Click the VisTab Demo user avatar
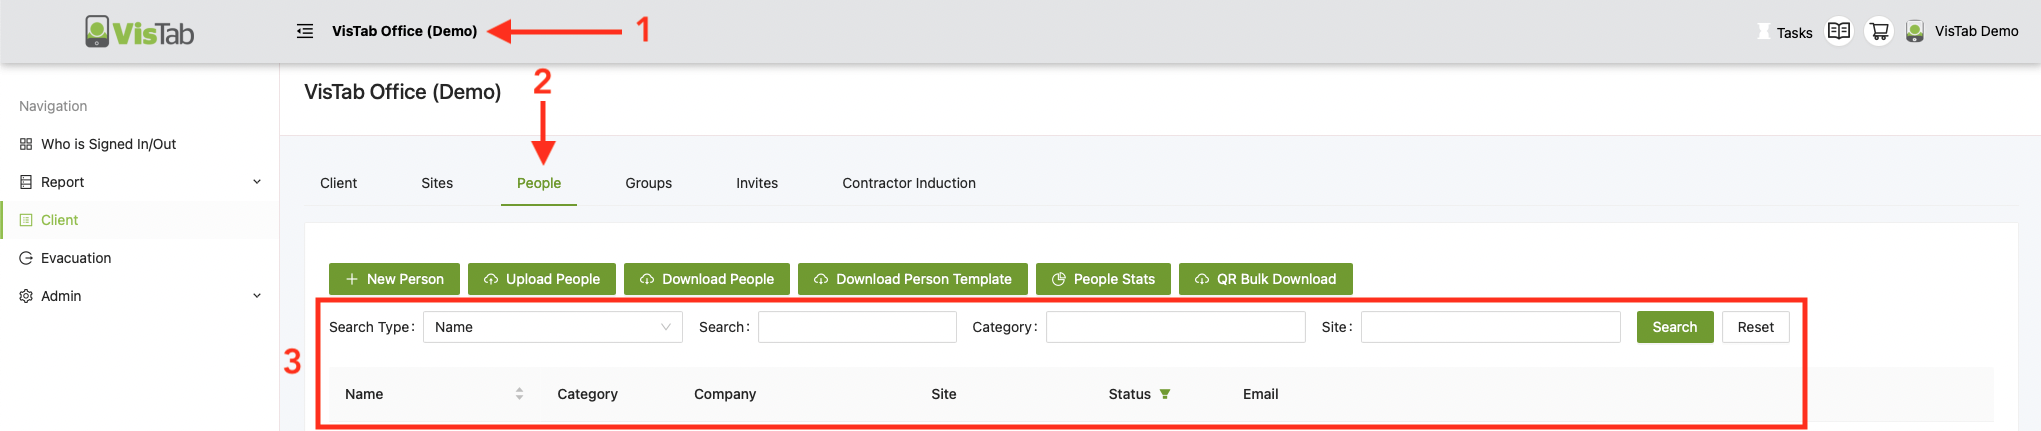Image resolution: width=2041 pixels, height=431 pixels. coord(1914,31)
